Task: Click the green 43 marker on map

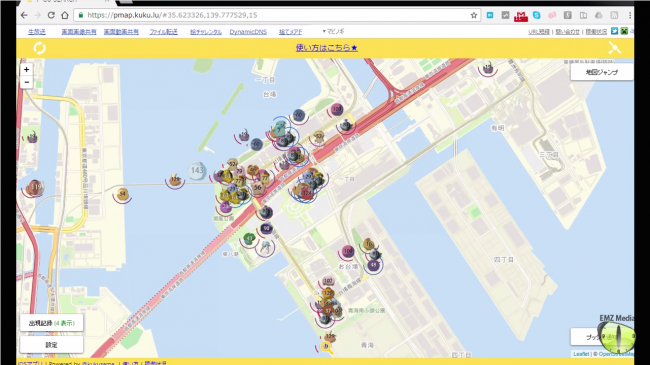Action: coord(249,238)
